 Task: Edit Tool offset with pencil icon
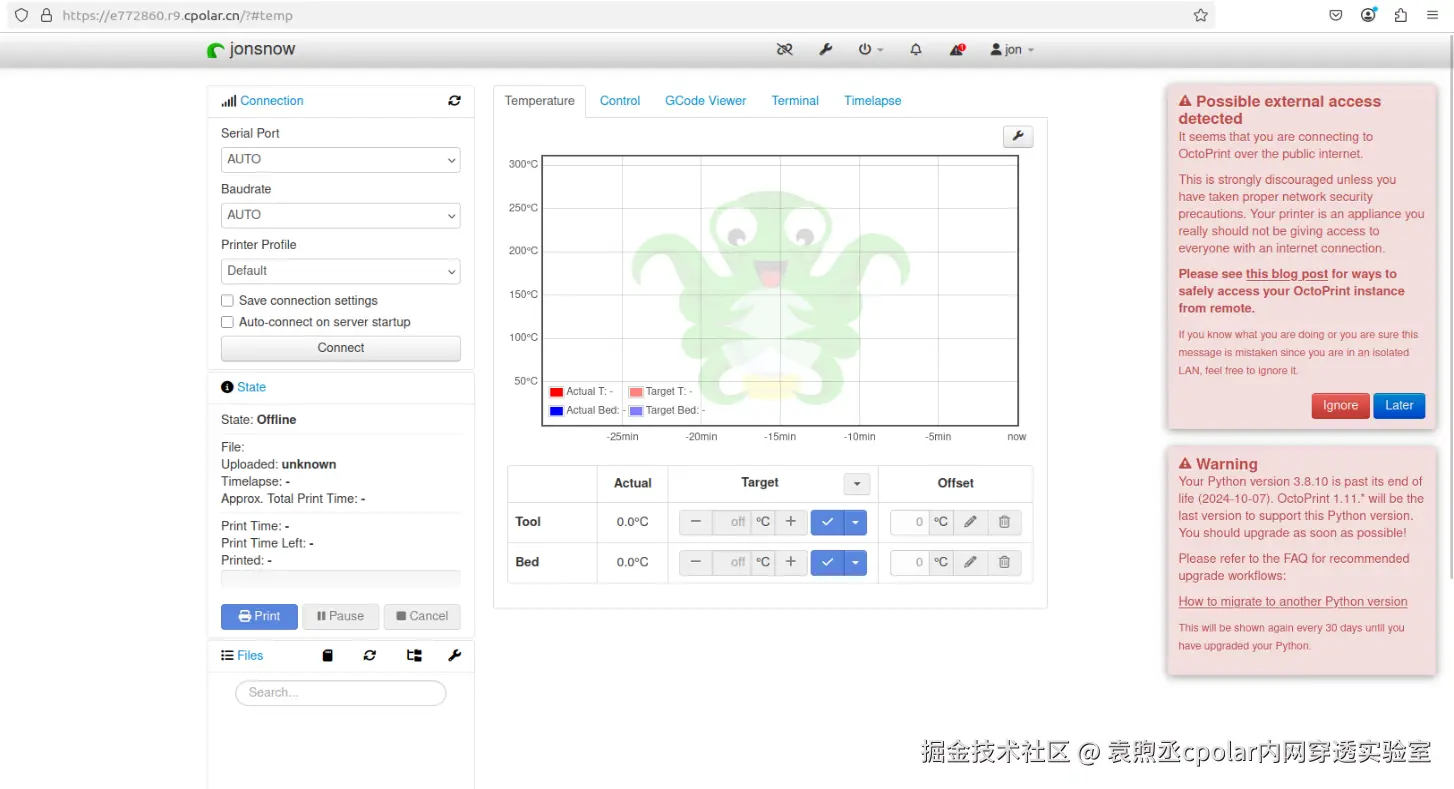pos(970,522)
